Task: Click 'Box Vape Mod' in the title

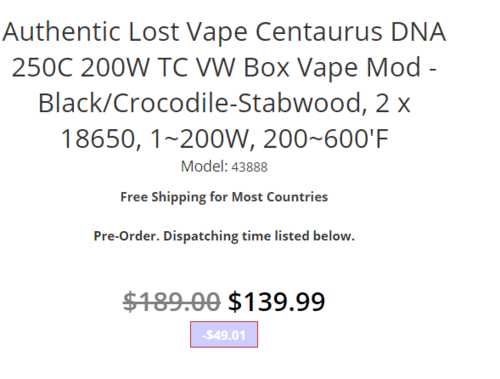Action: click(332, 68)
